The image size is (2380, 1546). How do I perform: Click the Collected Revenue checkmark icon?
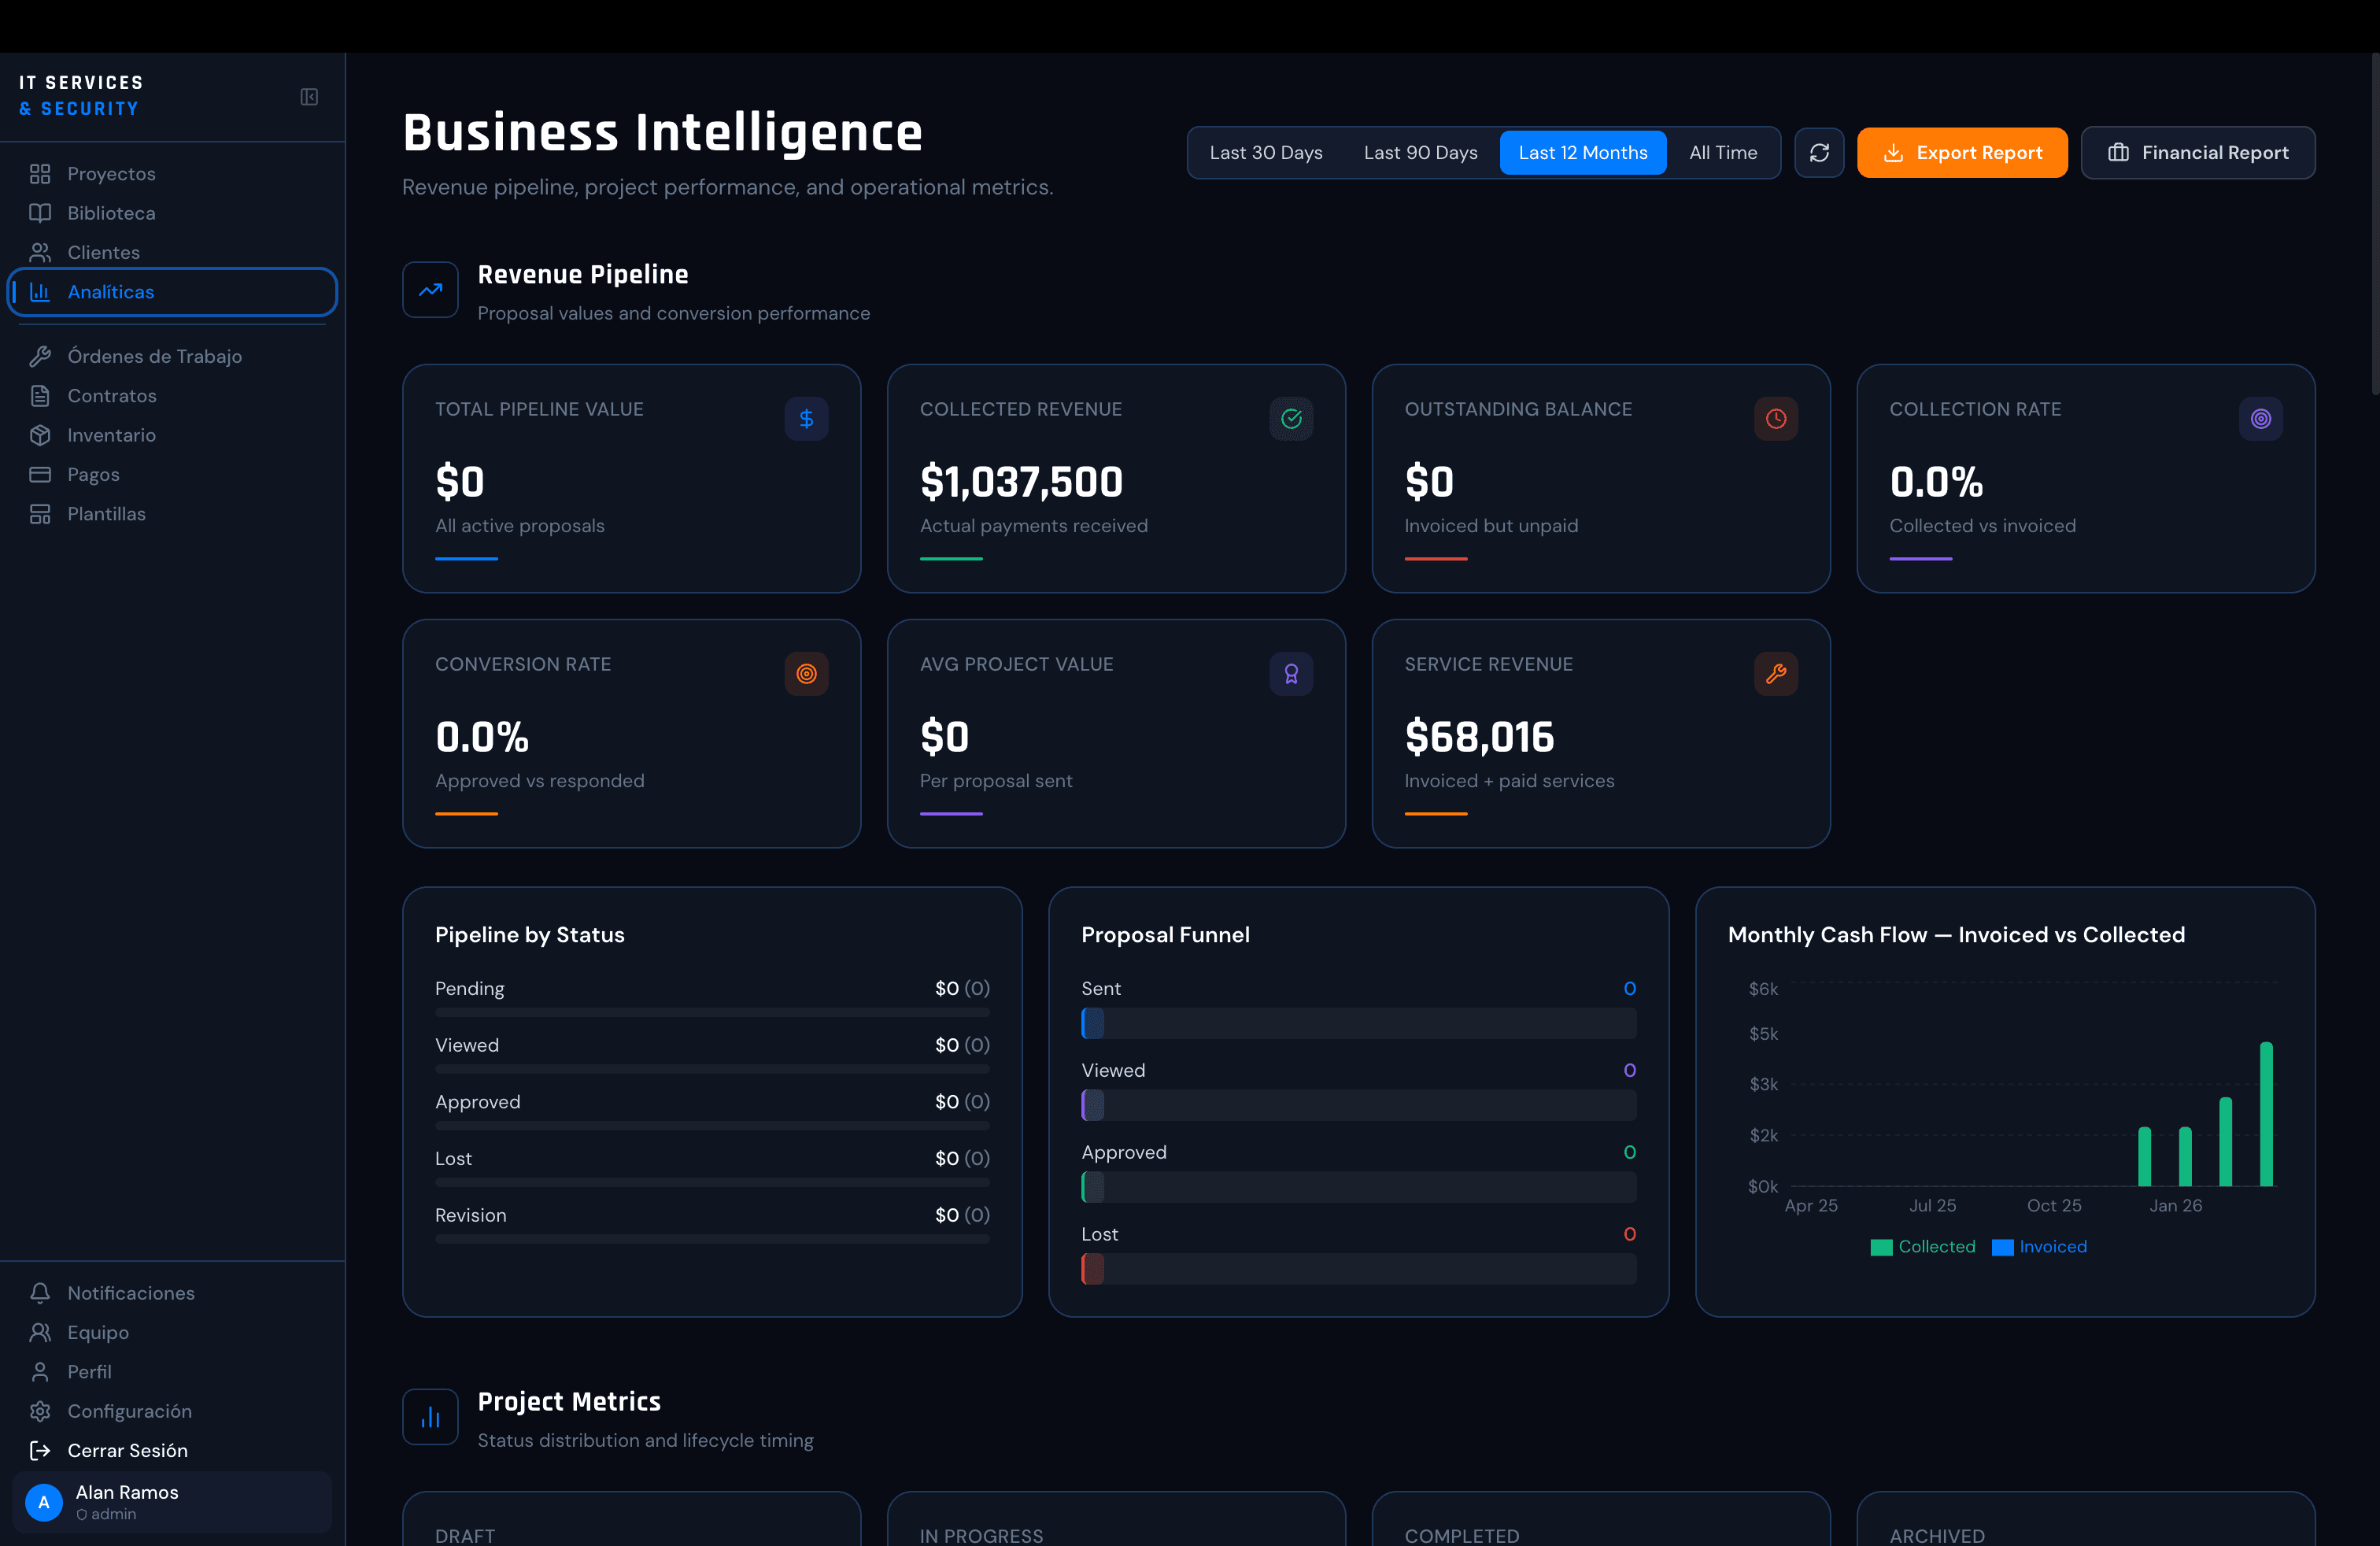click(1291, 419)
